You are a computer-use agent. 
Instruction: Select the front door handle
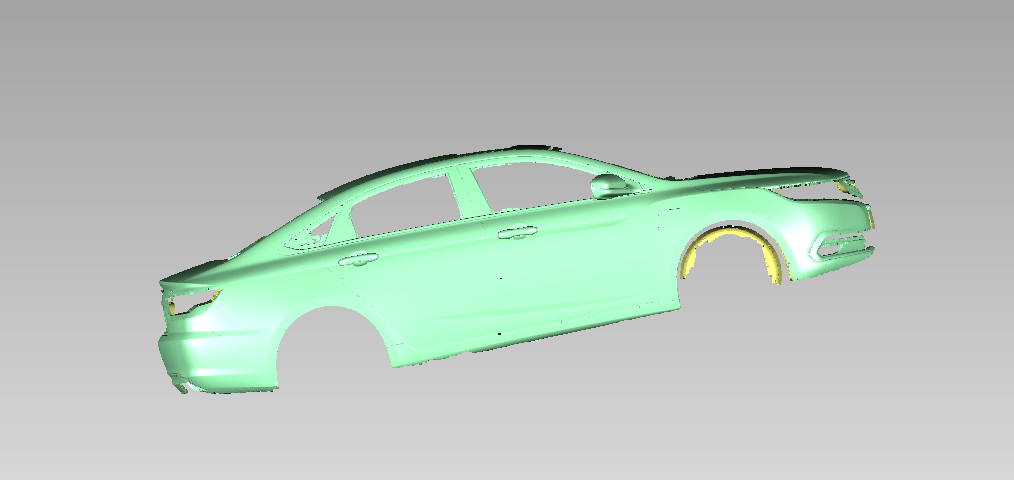click(516, 233)
